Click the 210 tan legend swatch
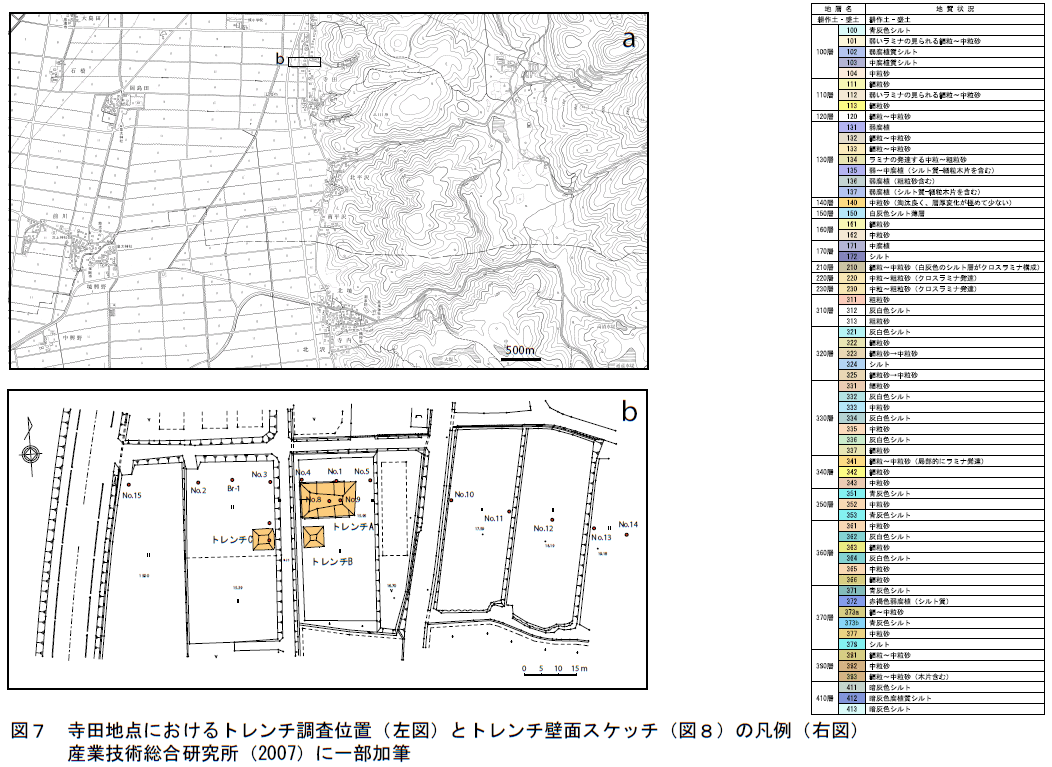Screen dimensions: 1052x767 coord(851,267)
